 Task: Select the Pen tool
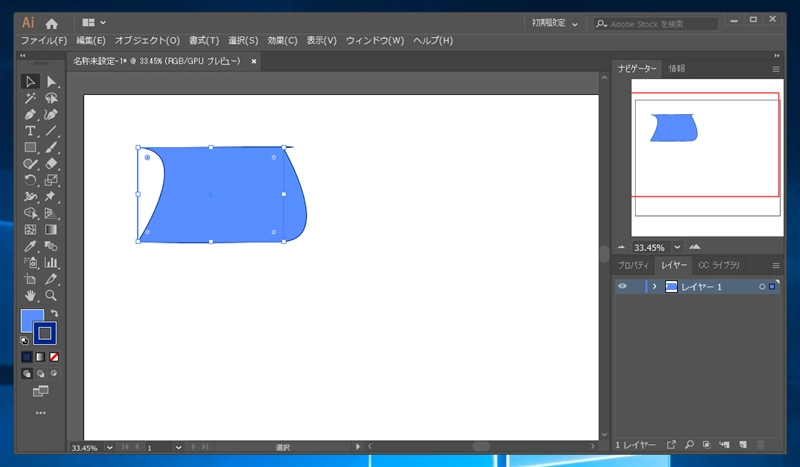30,114
